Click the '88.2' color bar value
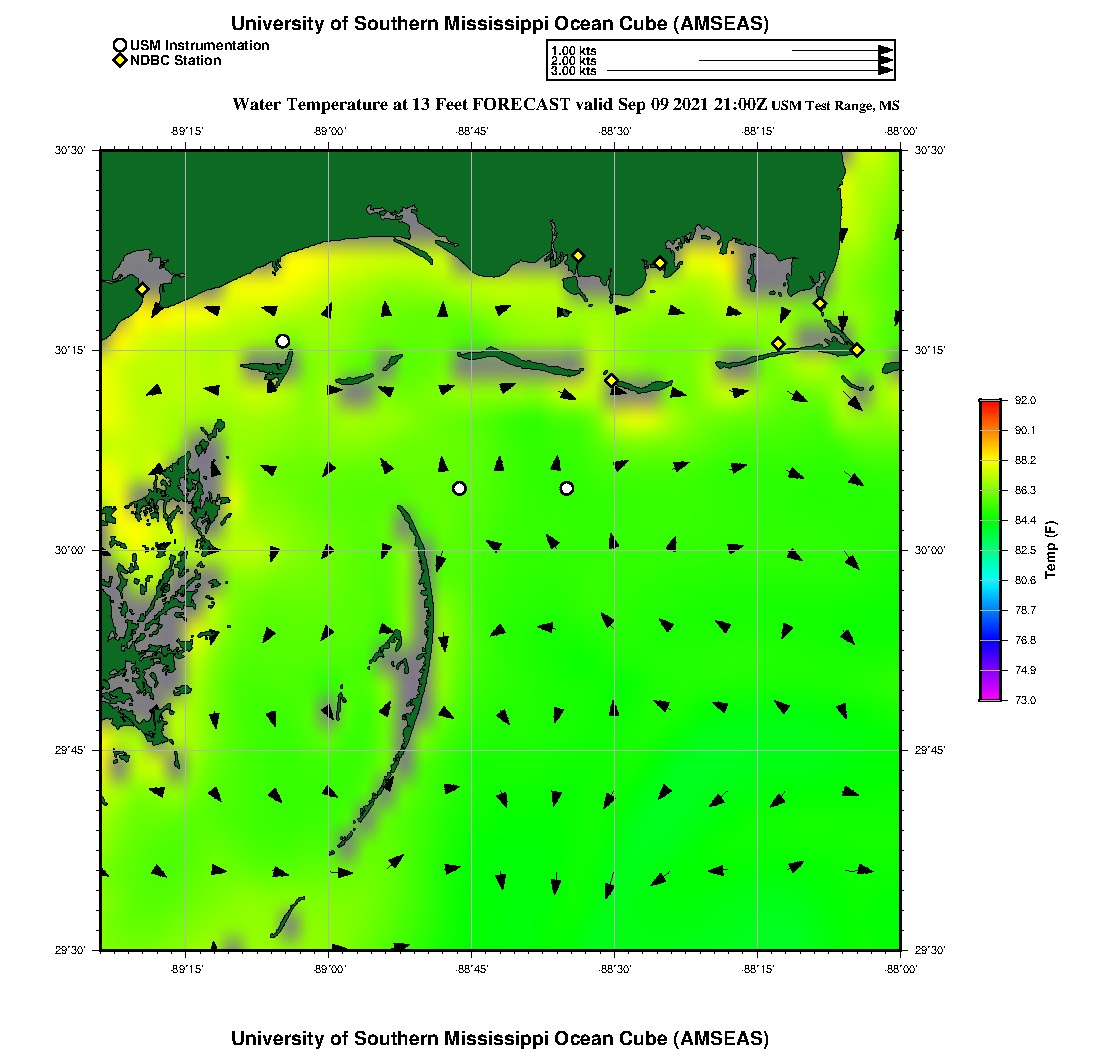The height and width of the screenshot is (1050, 1100). (1025, 460)
